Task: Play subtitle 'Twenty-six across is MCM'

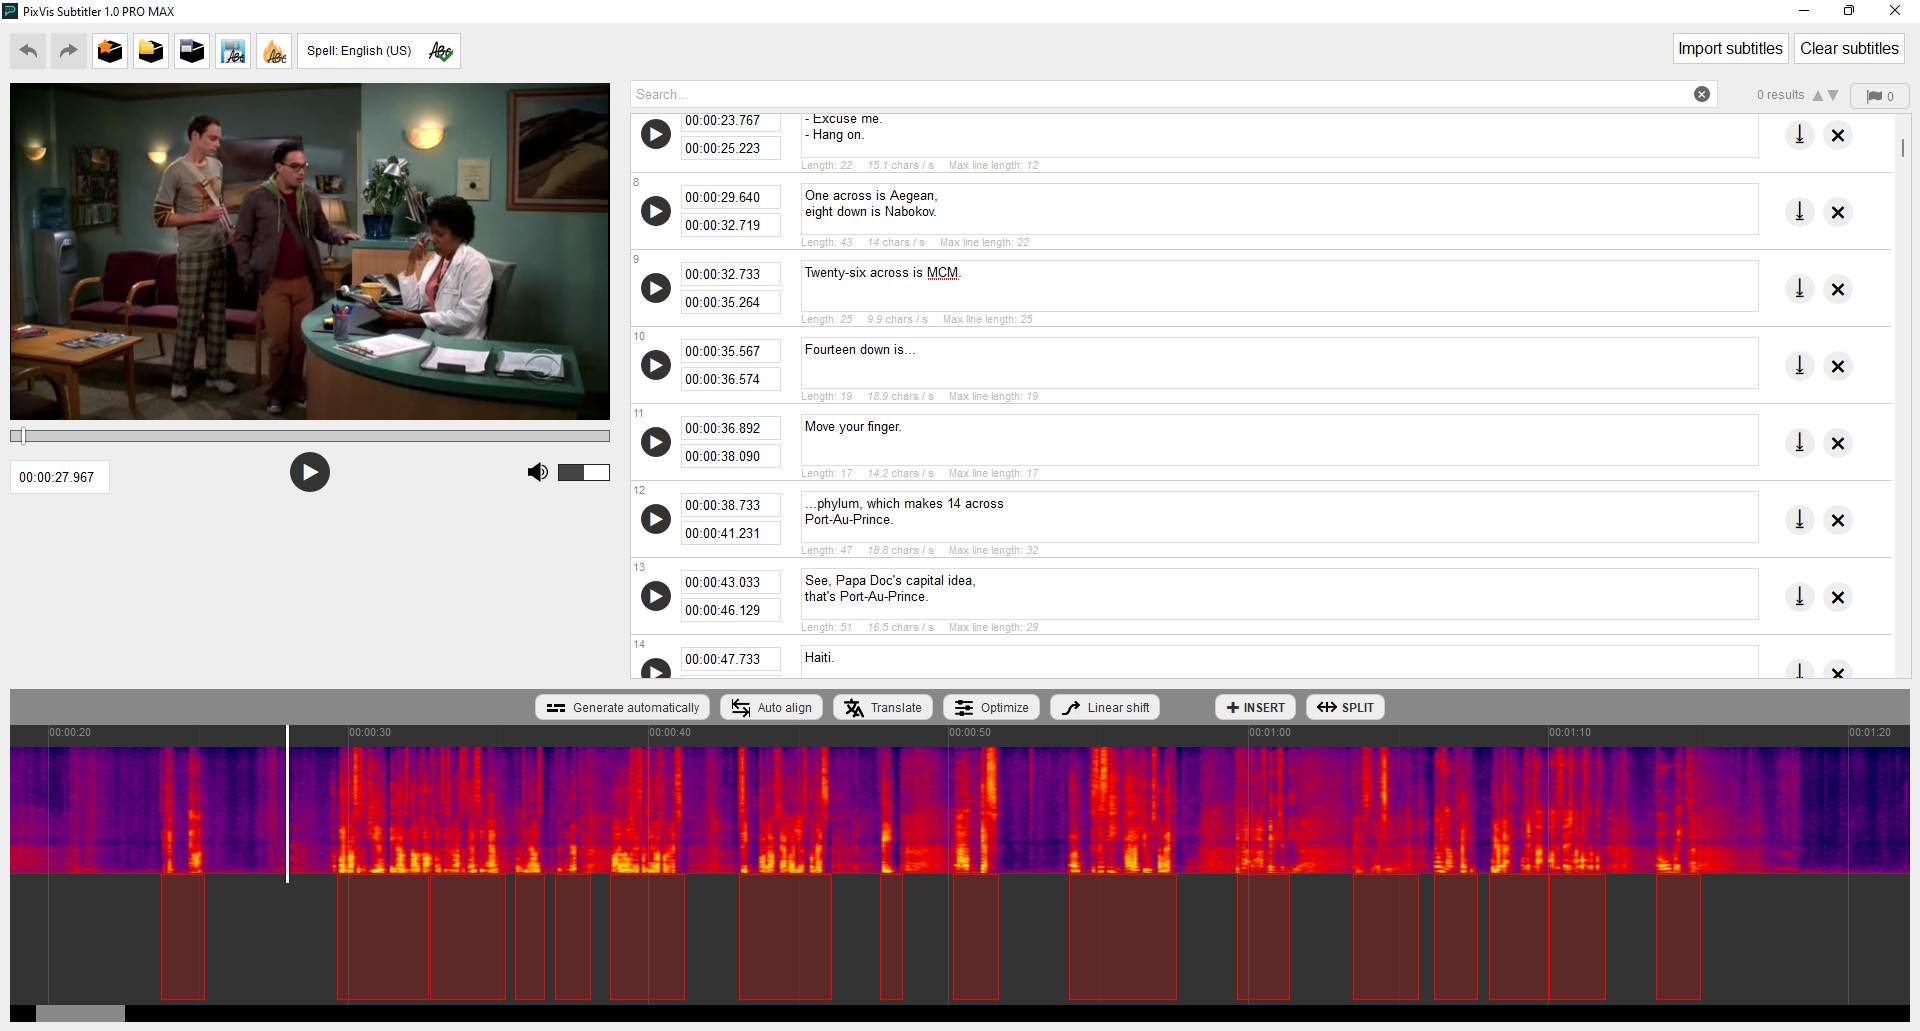Action: pyautogui.click(x=656, y=288)
